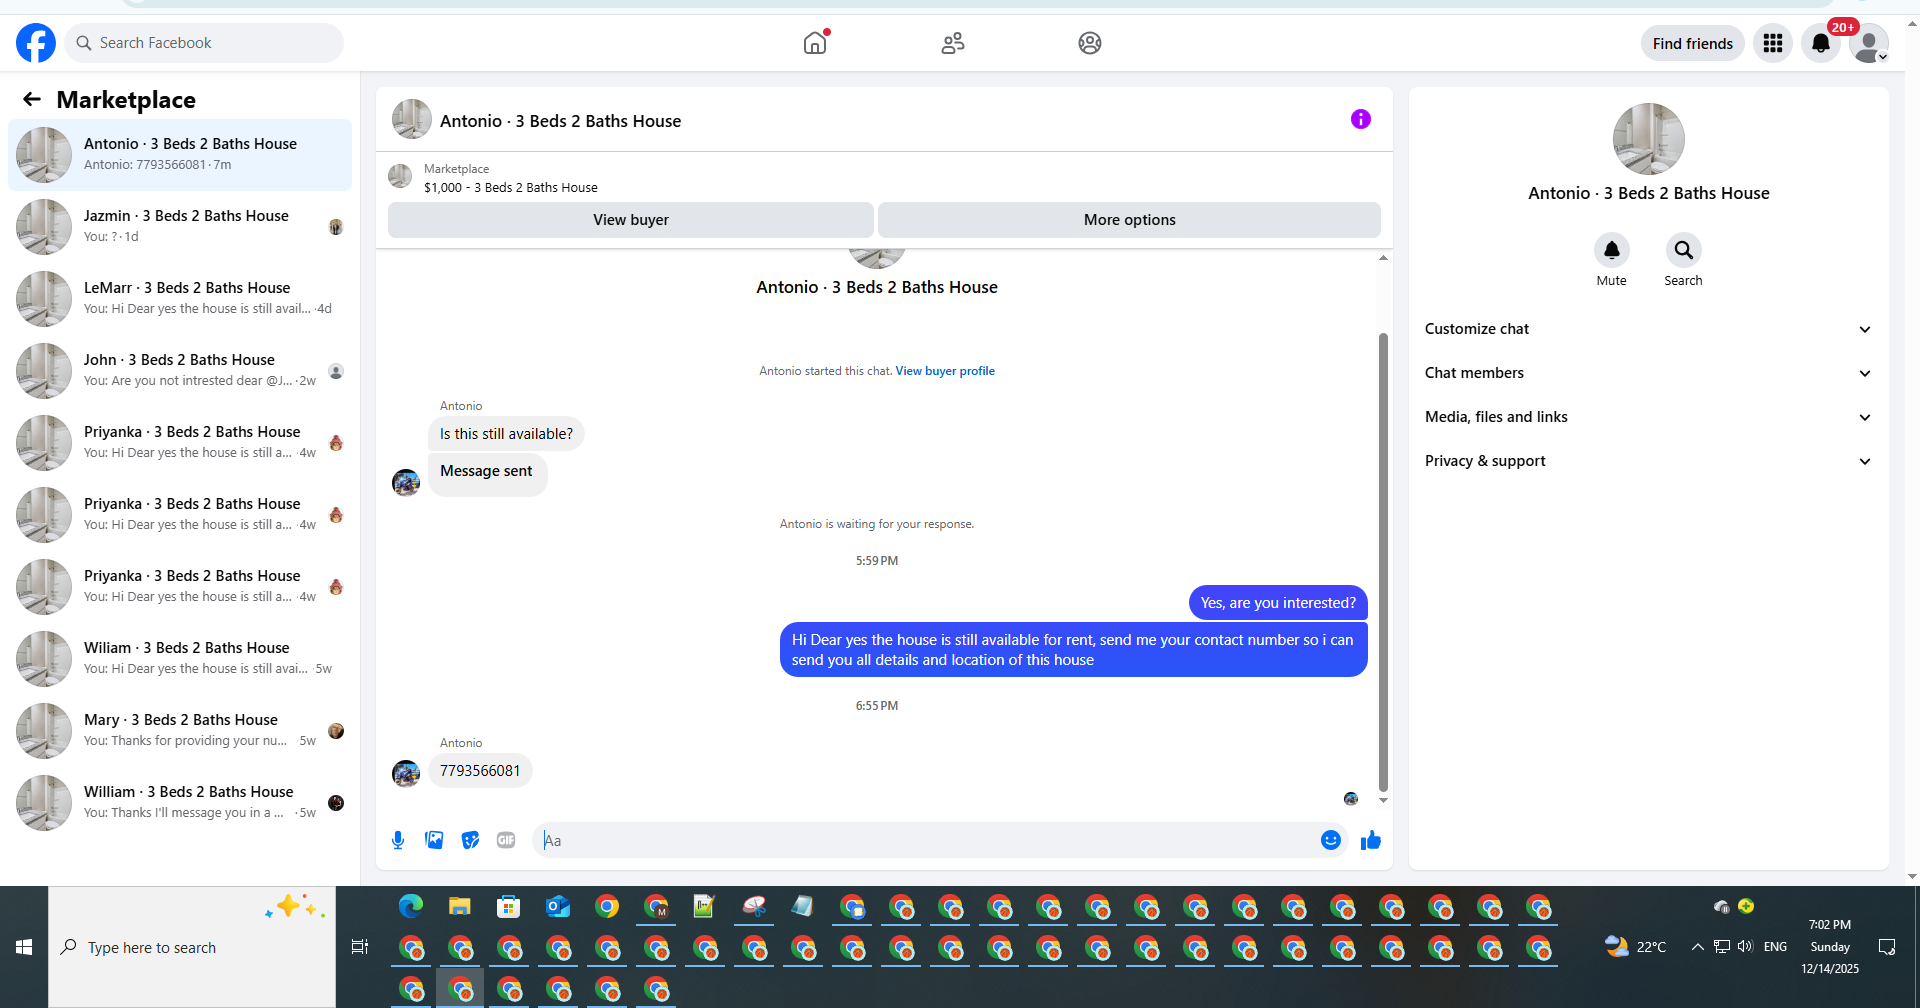Click the Message sent bubble
The image size is (1920, 1008).
tap(487, 473)
